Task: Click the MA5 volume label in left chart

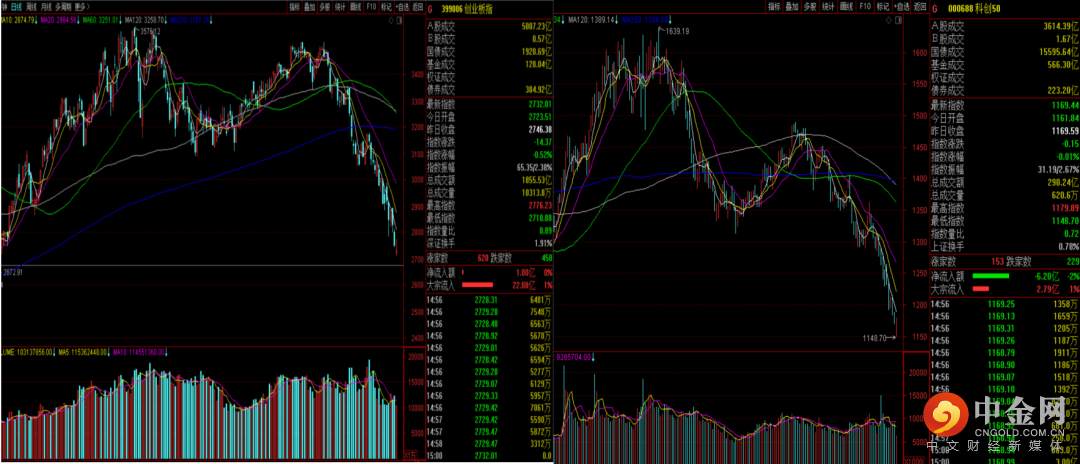Action: click(x=82, y=351)
